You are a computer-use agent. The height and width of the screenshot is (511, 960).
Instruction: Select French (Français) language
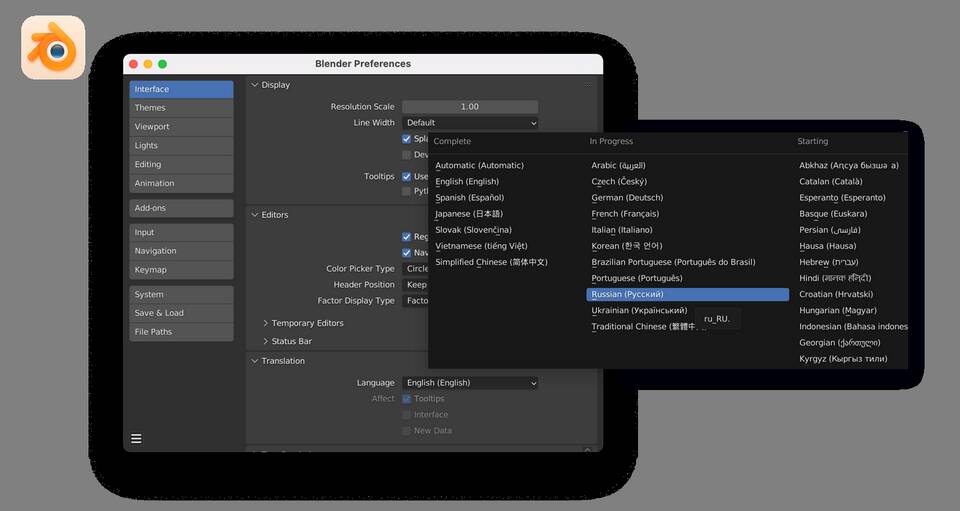(625, 214)
